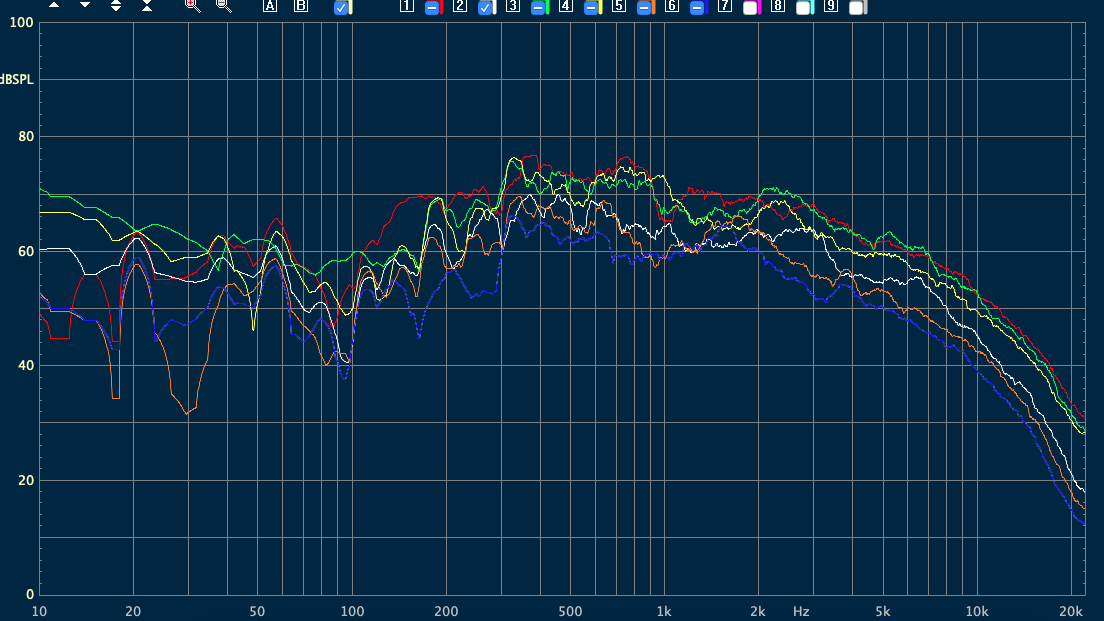This screenshot has height=621, width=1104.
Task: Toggle the blue trace 6 checkbox
Action: coord(697,8)
